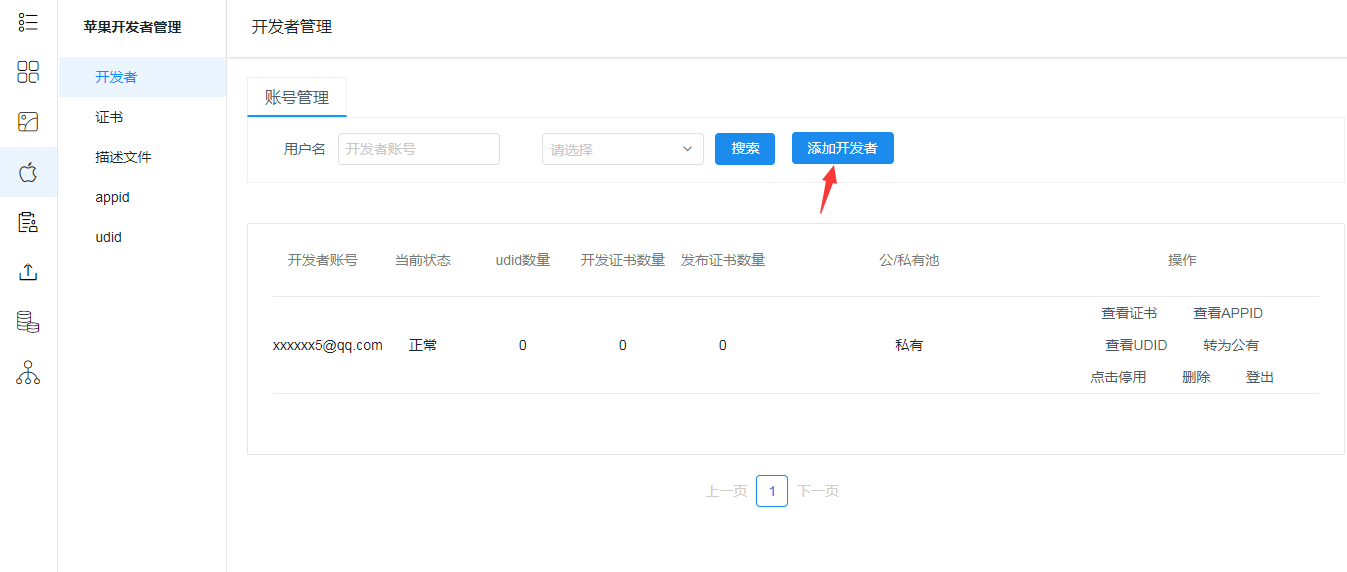The width and height of the screenshot is (1347, 572).
Task: Click 转为公有 action link
Action: tap(1231, 345)
